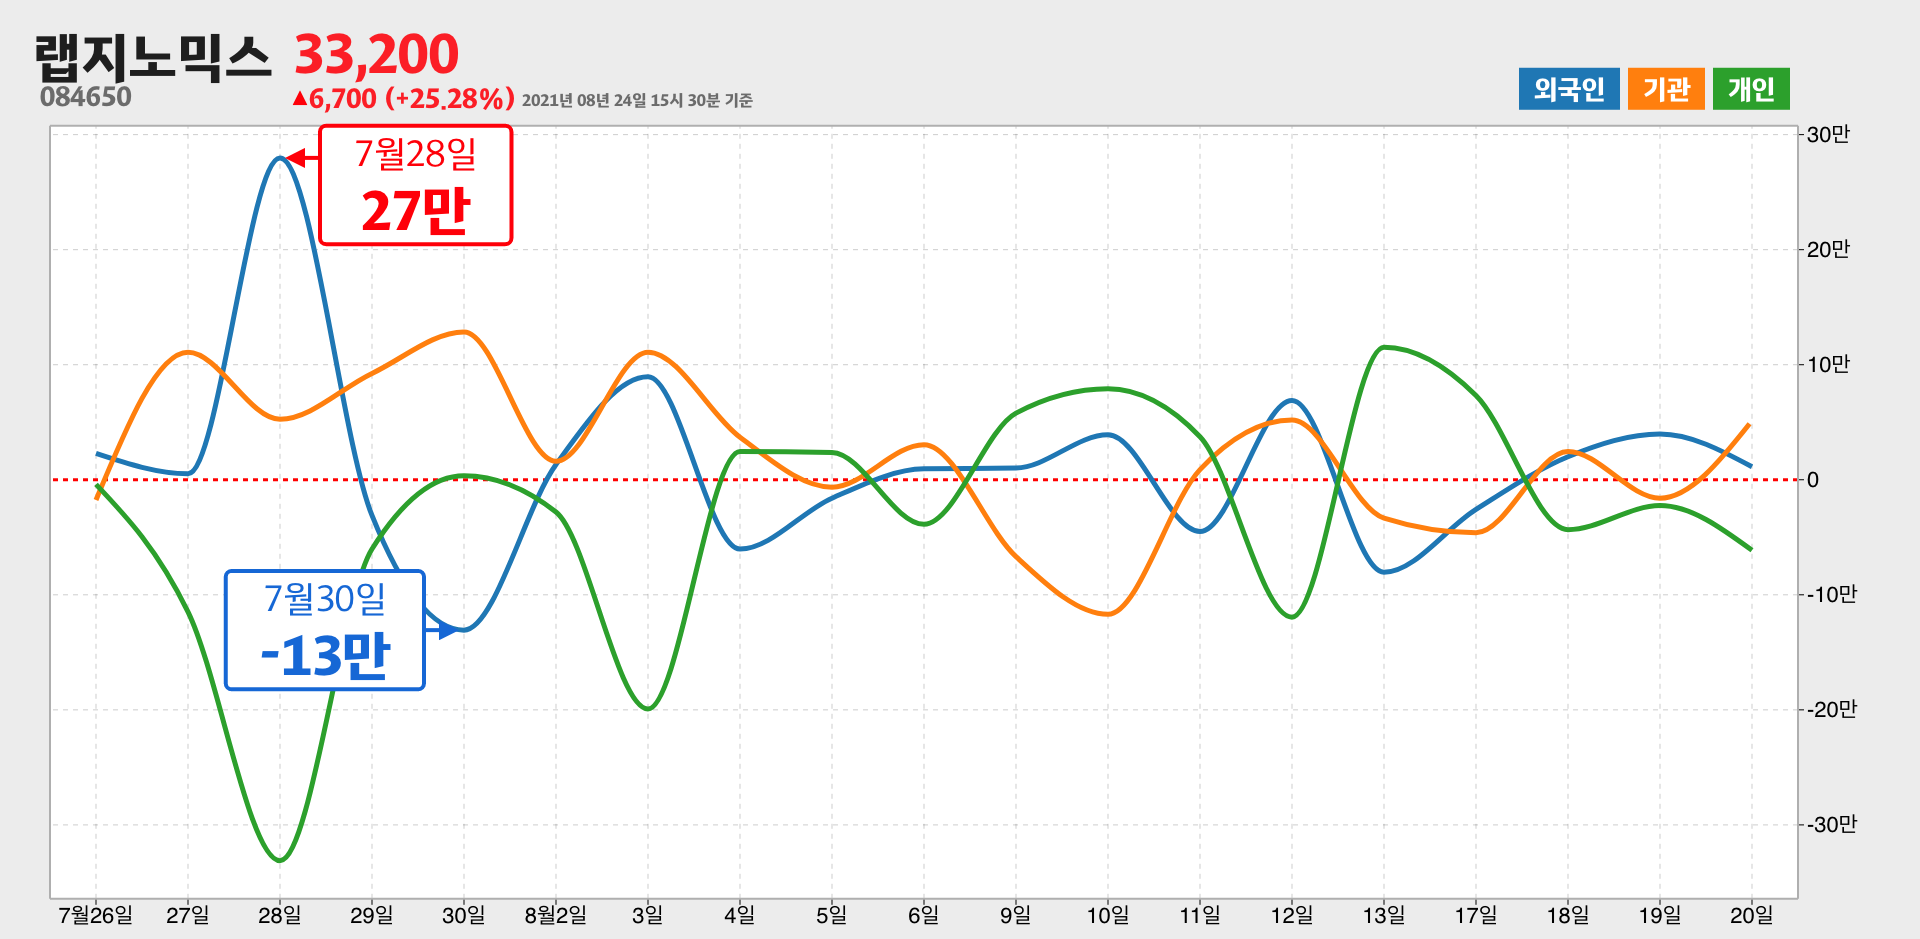Click the 기관 legend button
Screen dimensions: 1920x939
point(1666,89)
